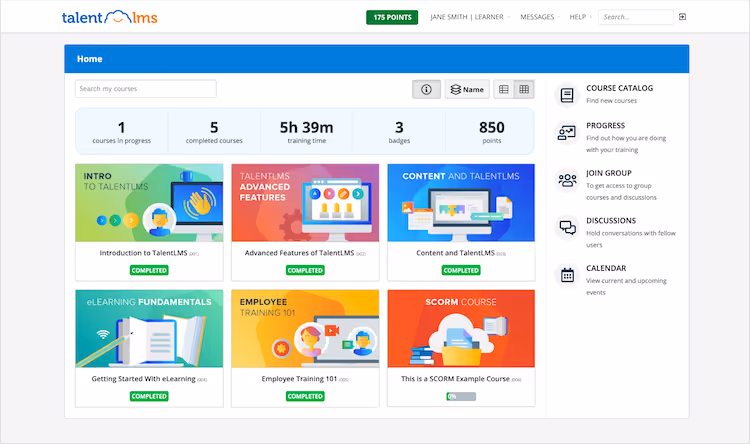The width and height of the screenshot is (750, 444).
Task: Click SCORM course 0% progress bar
Action: [461, 396]
